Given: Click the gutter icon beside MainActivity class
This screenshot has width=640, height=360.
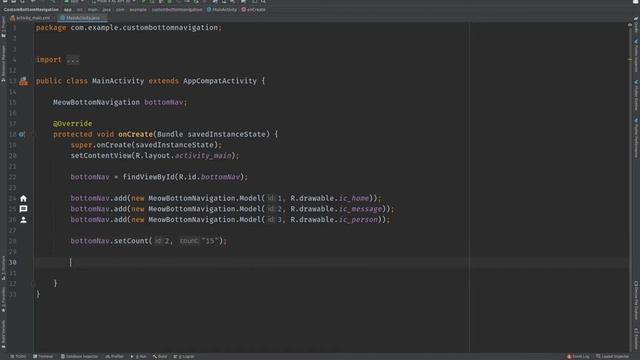Looking at the screenshot, I should [24, 81].
